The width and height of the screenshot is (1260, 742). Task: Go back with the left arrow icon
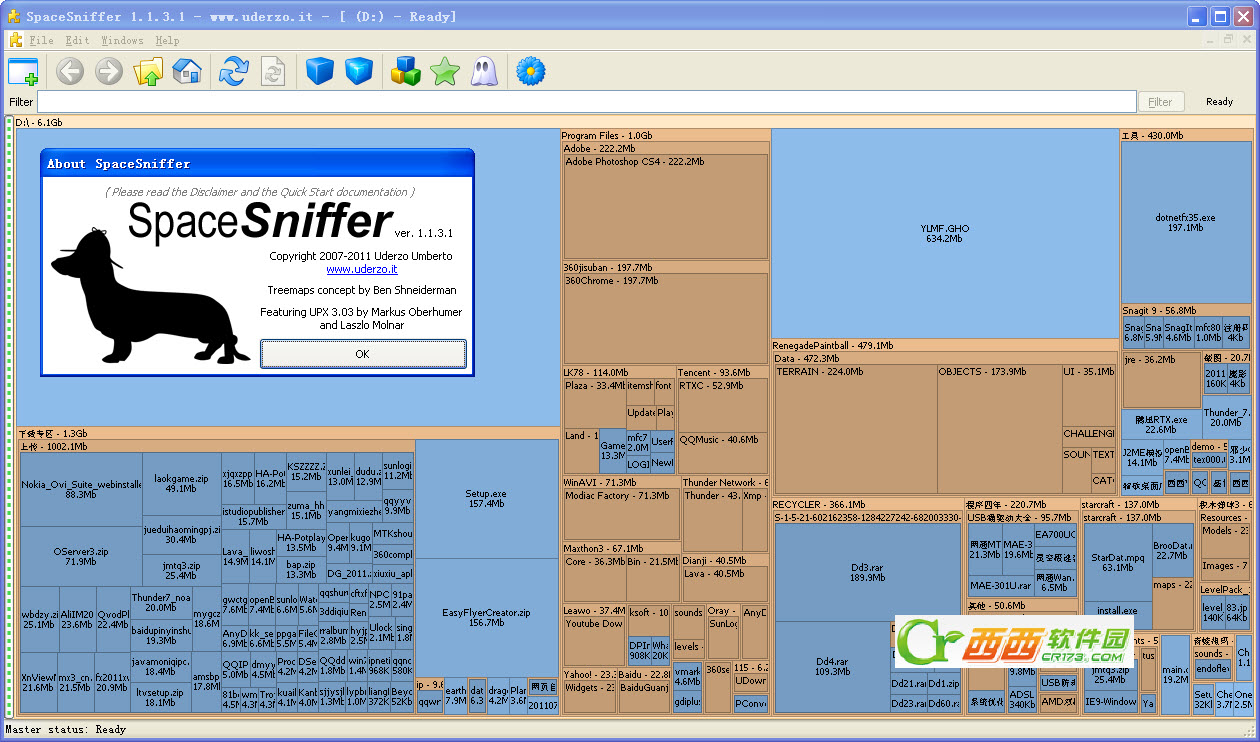click(70, 71)
